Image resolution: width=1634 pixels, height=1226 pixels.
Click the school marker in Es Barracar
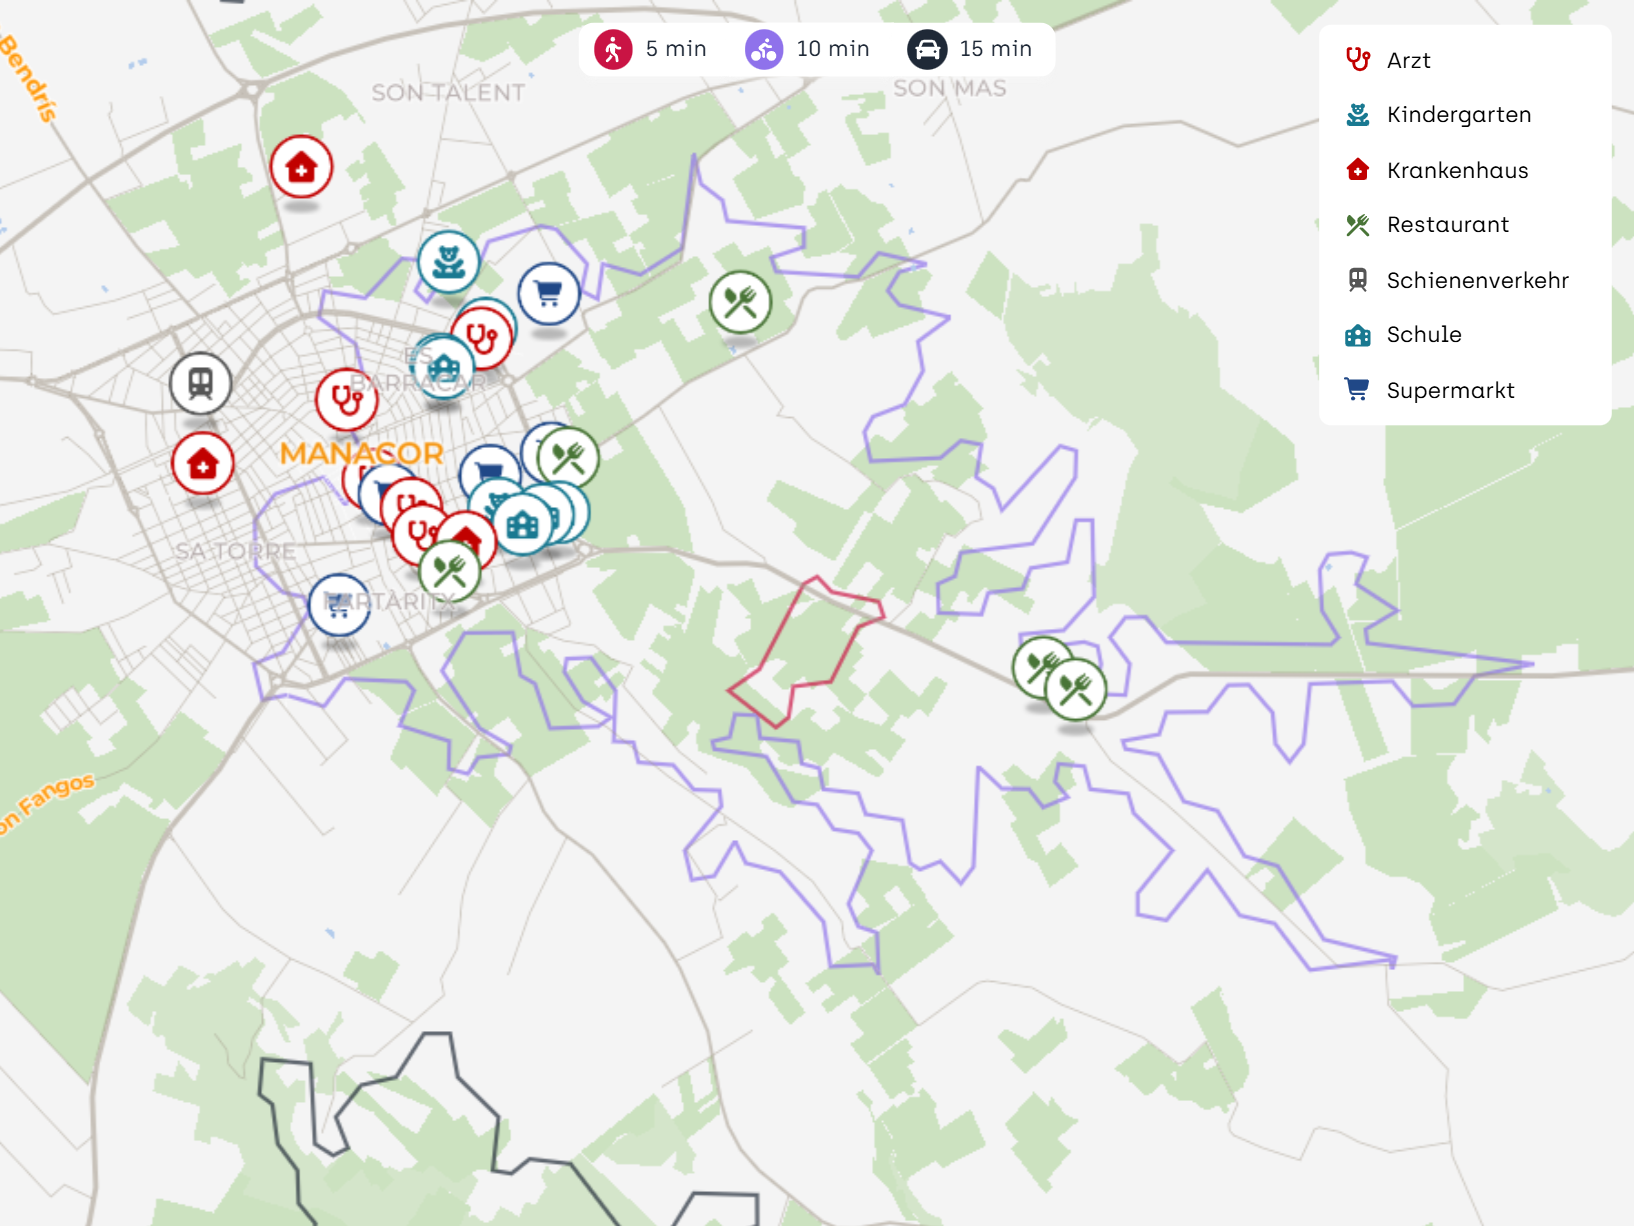coord(443,368)
